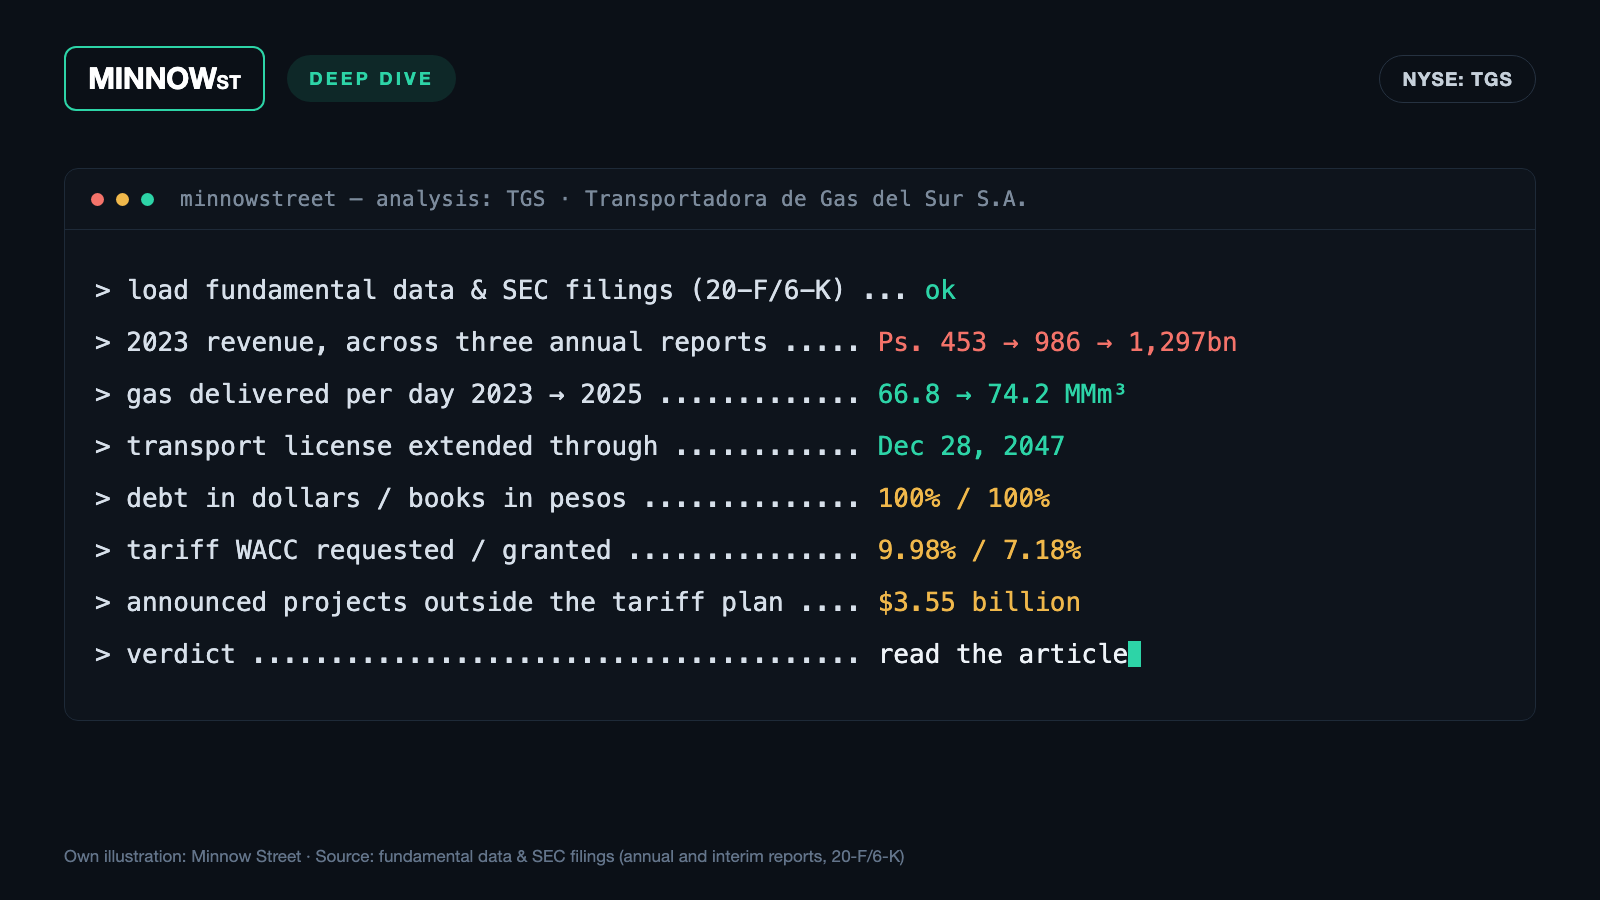Screen dimensions: 1600x900
Task: Click the green 'ok' status
Action: (x=940, y=290)
